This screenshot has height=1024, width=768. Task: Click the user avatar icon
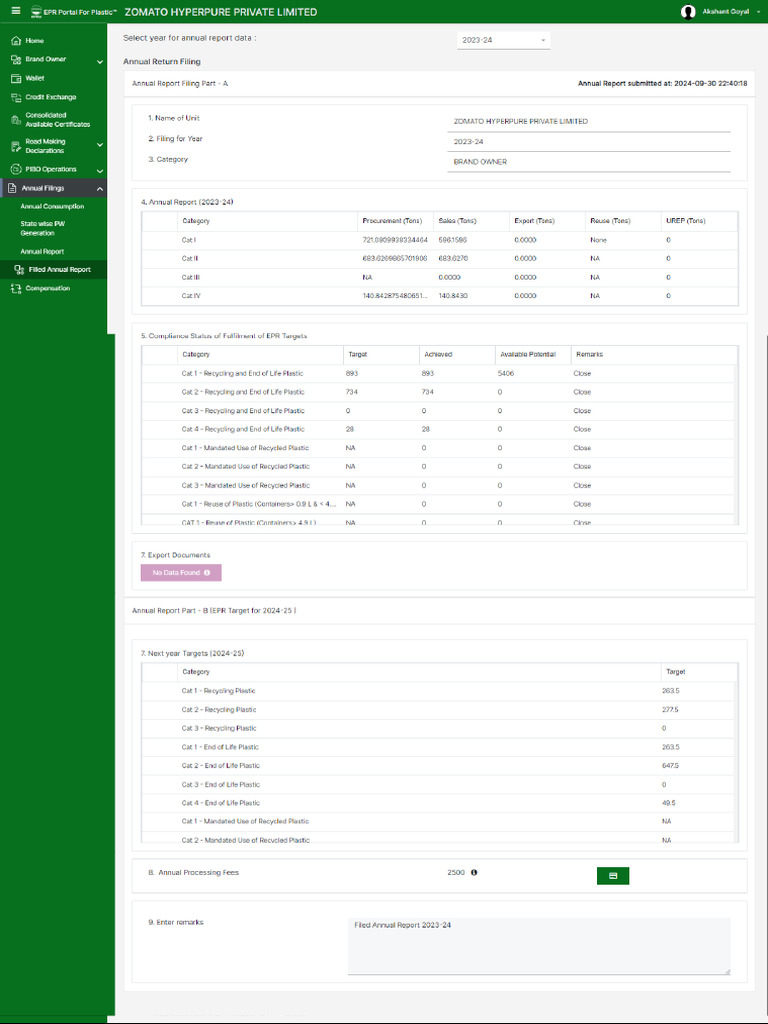tap(688, 12)
